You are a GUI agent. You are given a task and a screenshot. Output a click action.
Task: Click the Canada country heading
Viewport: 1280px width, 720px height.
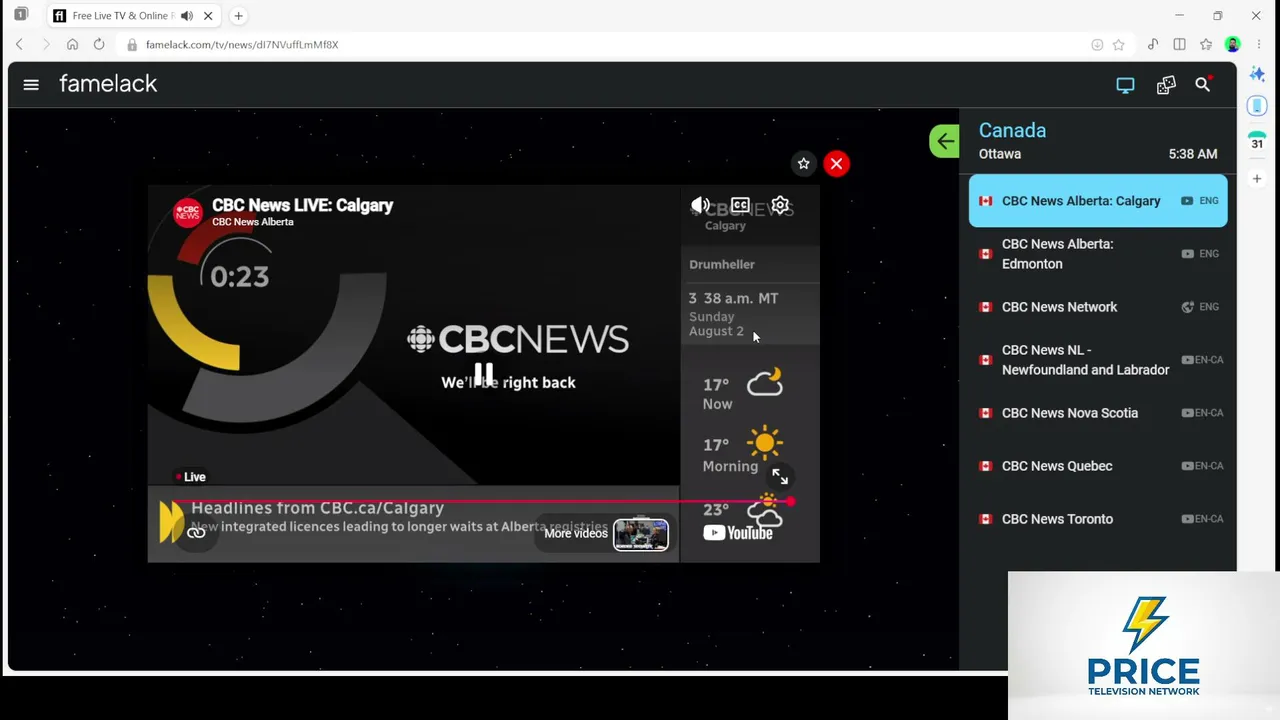[x=1012, y=130]
